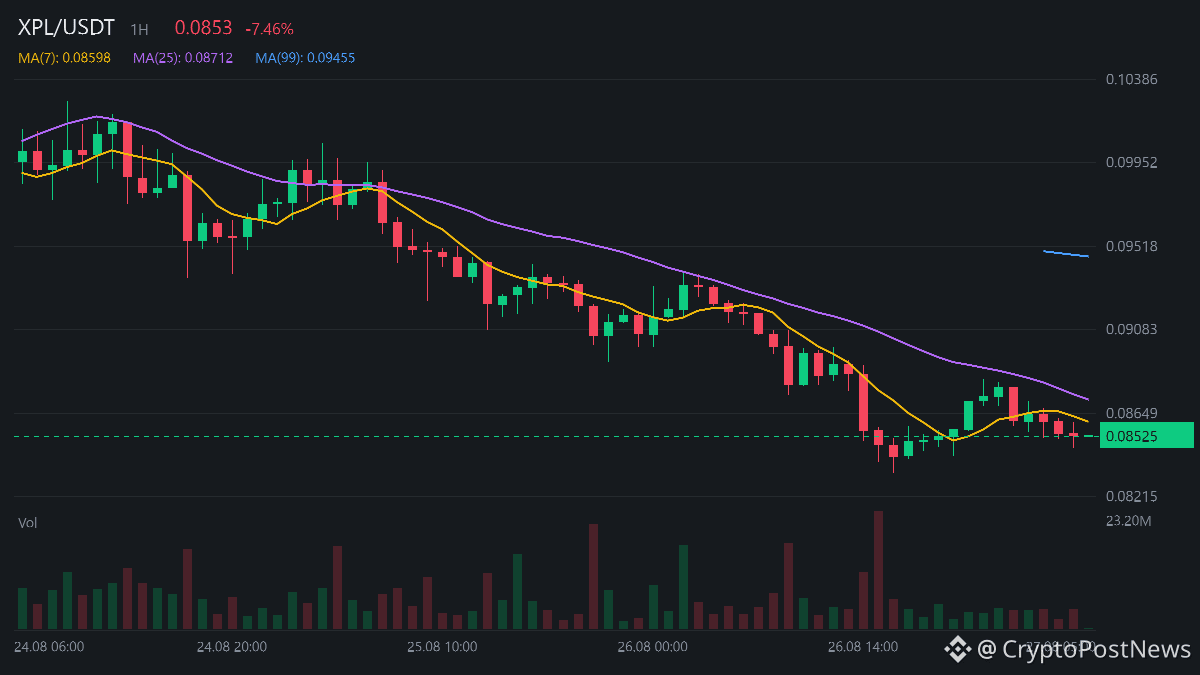
Task: Click the 0.10386 price axis label
Action: [x=1131, y=79]
